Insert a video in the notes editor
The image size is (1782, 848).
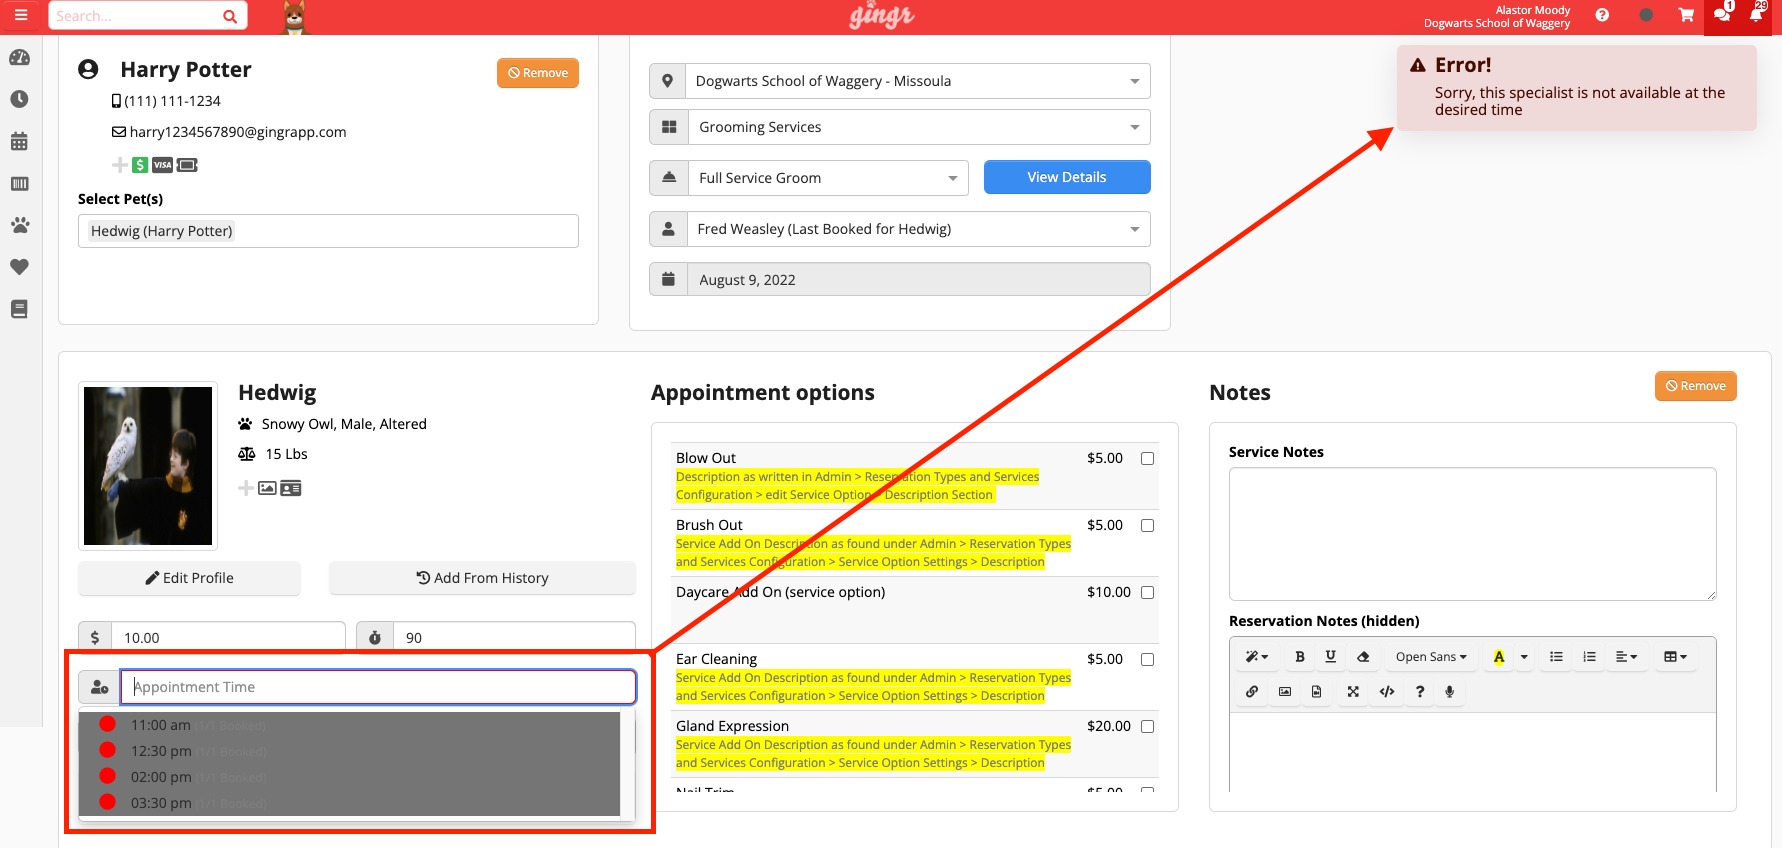click(x=1317, y=691)
